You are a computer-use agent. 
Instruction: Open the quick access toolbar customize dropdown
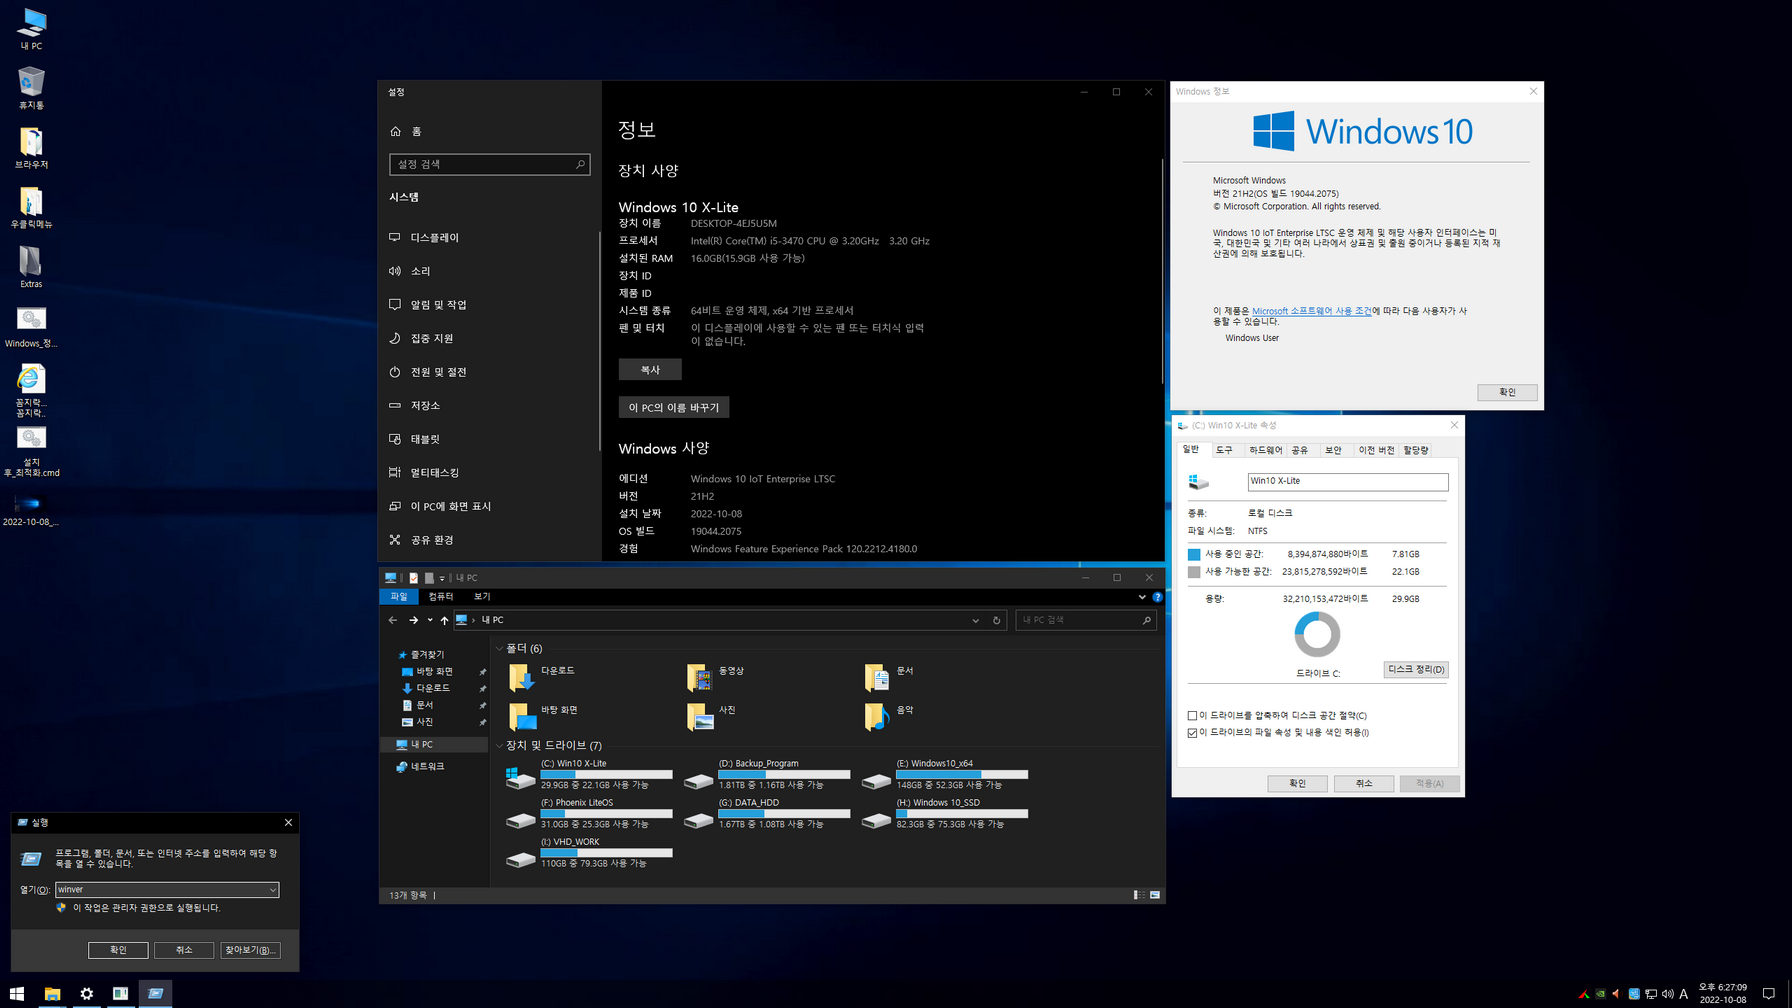tap(442, 578)
